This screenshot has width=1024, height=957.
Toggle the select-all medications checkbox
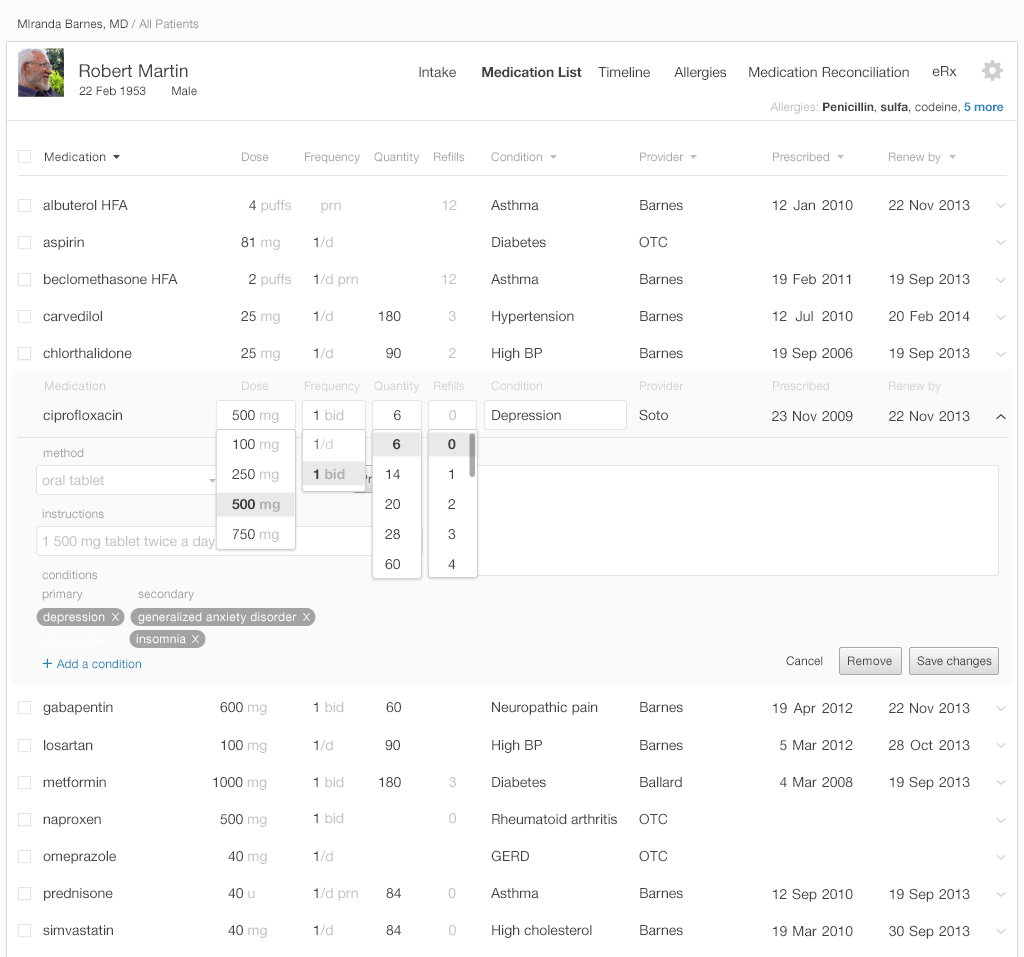(25, 157)
